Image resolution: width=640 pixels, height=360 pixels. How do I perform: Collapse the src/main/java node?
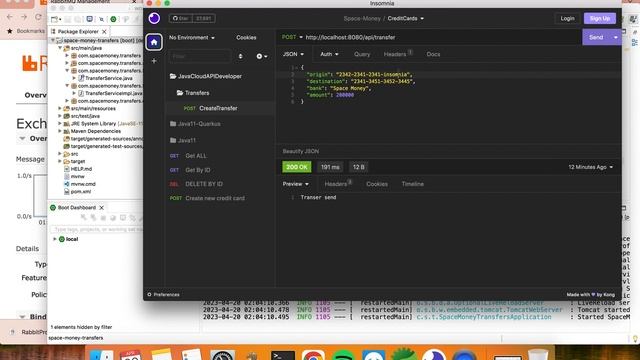point(60,48)
